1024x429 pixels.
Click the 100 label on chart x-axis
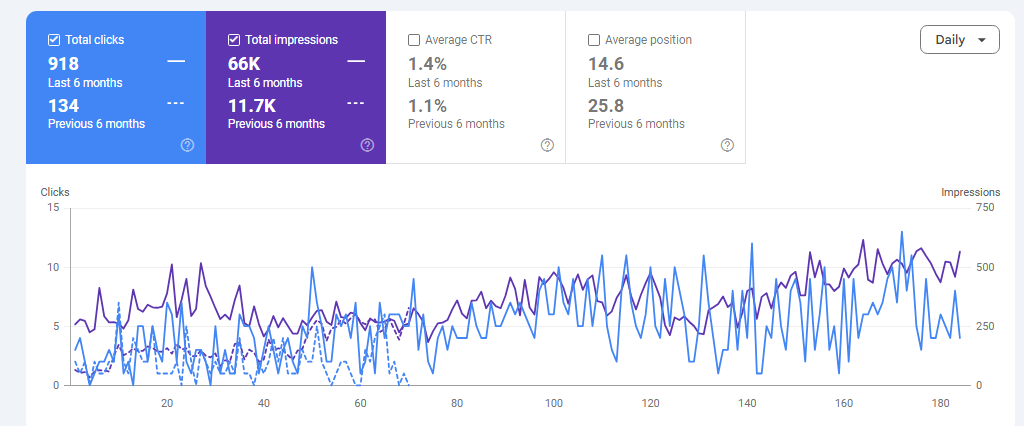coord(553,403)
